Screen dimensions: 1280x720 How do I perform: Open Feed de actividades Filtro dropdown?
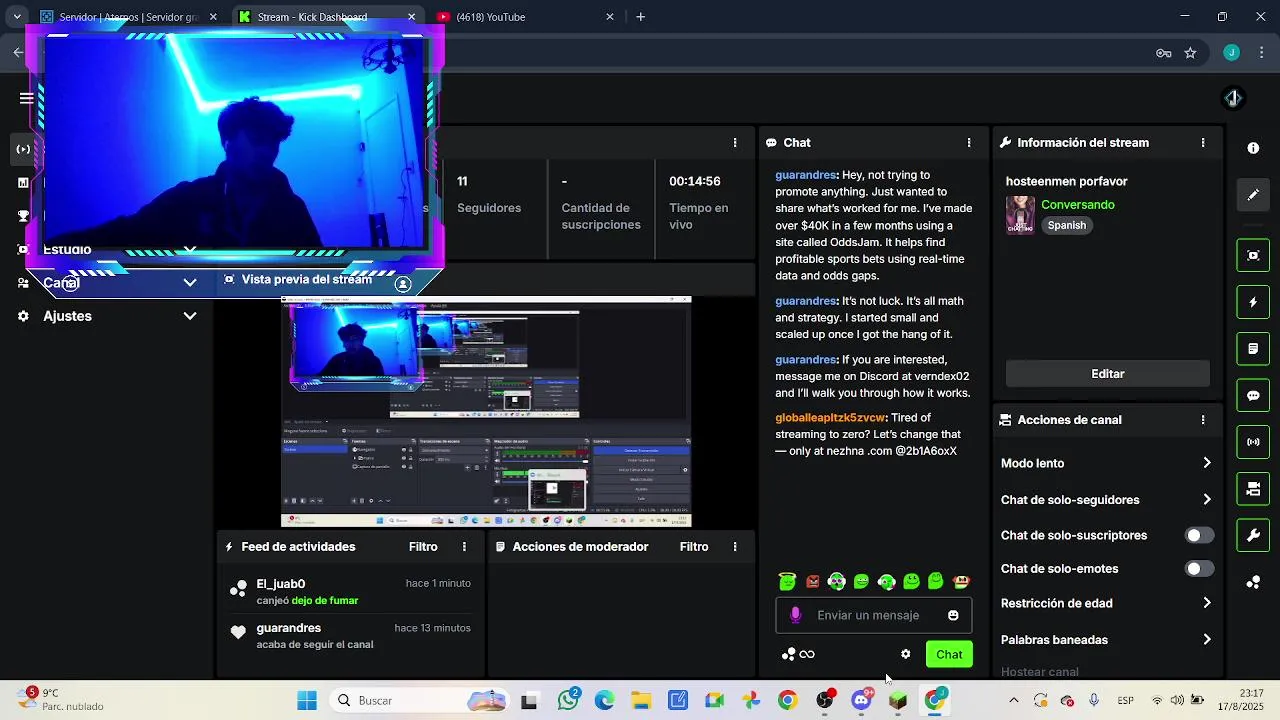[x=423, y=547]
